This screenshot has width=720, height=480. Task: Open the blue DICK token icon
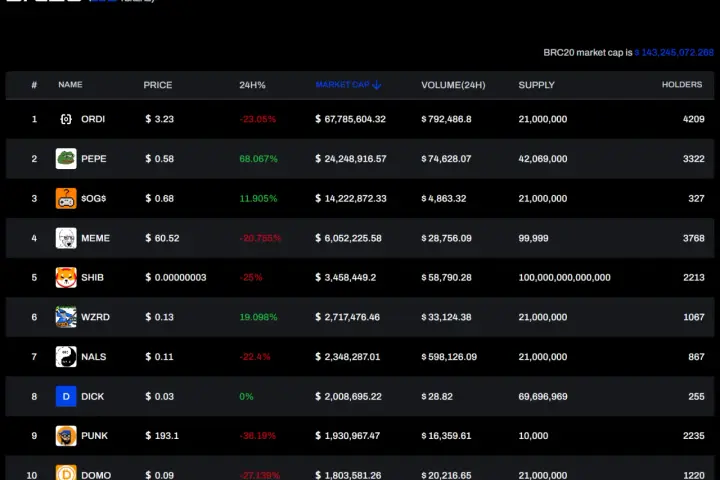66,396
